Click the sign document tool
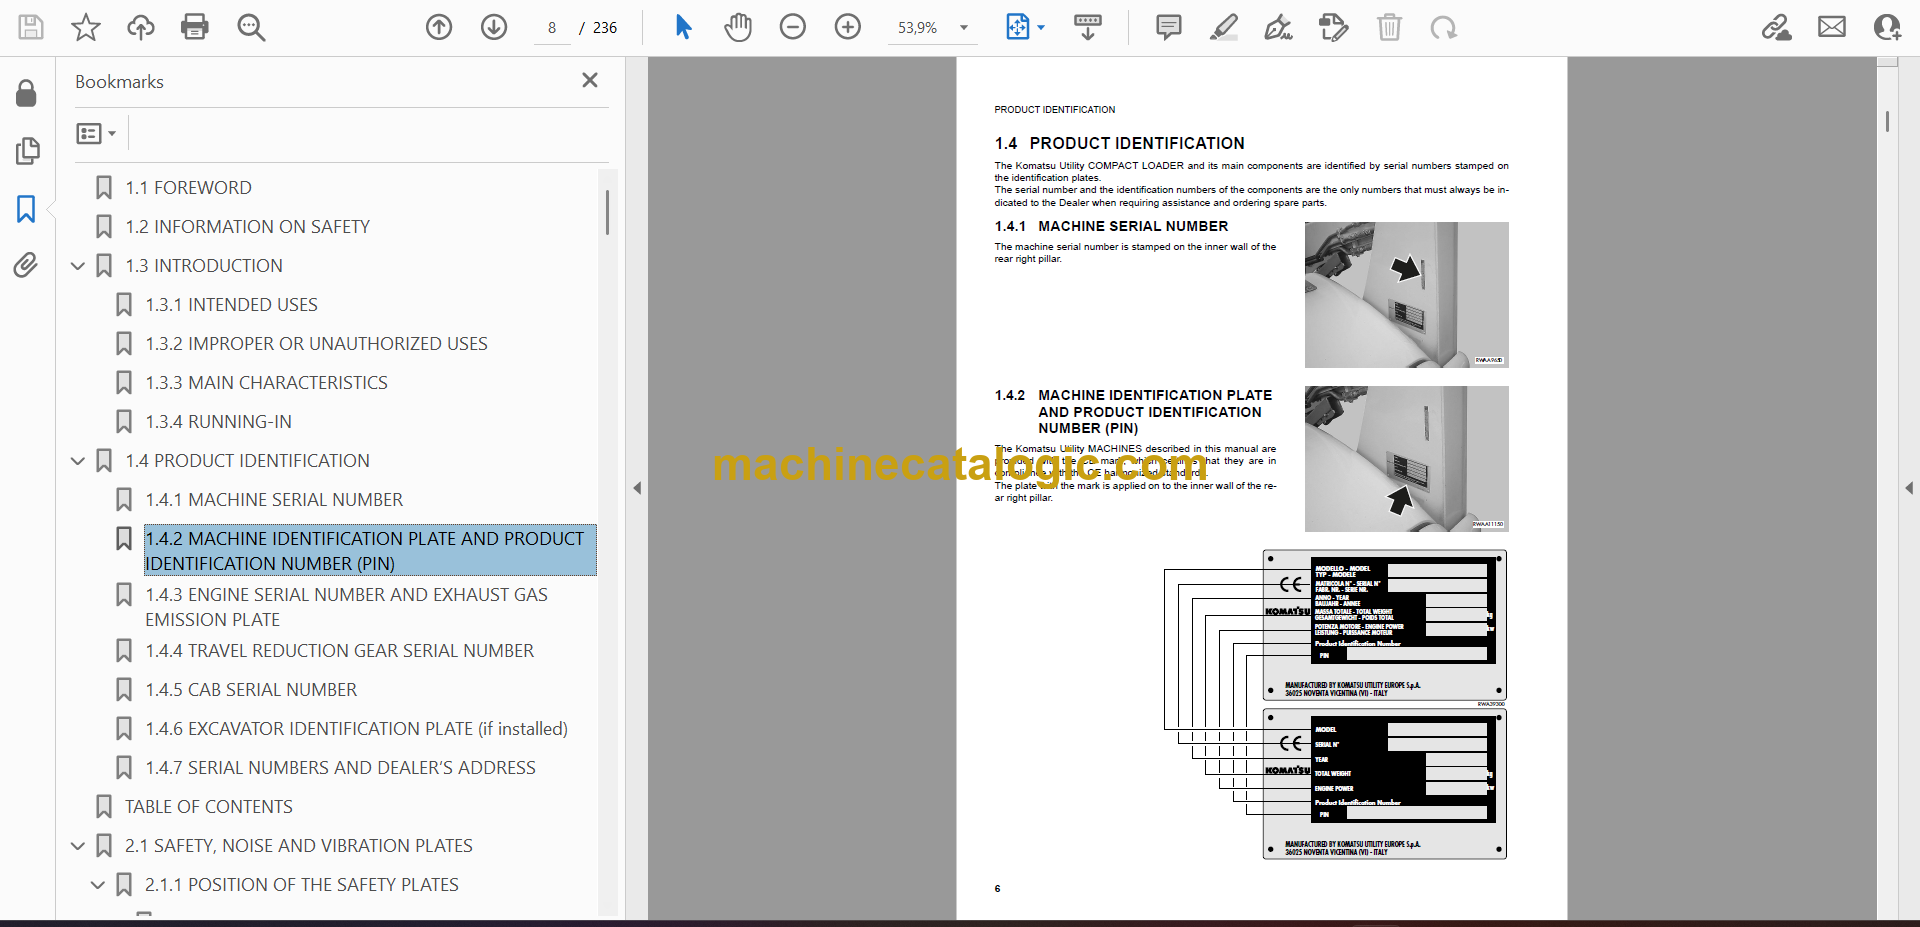 pyautogui.click(x=1278, y=27)
